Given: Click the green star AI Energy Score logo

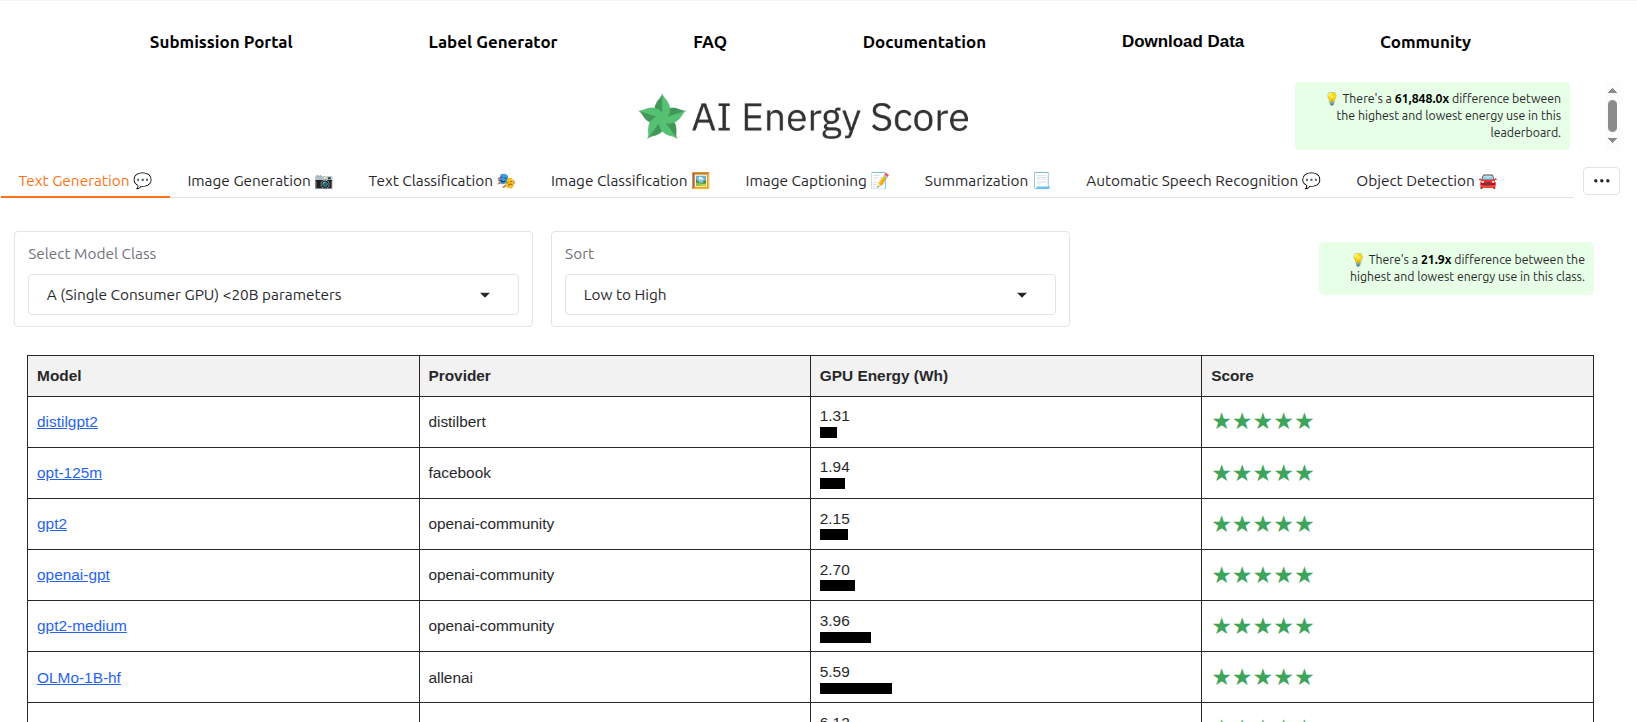Looking at the screenshot, I should point(661,118).
